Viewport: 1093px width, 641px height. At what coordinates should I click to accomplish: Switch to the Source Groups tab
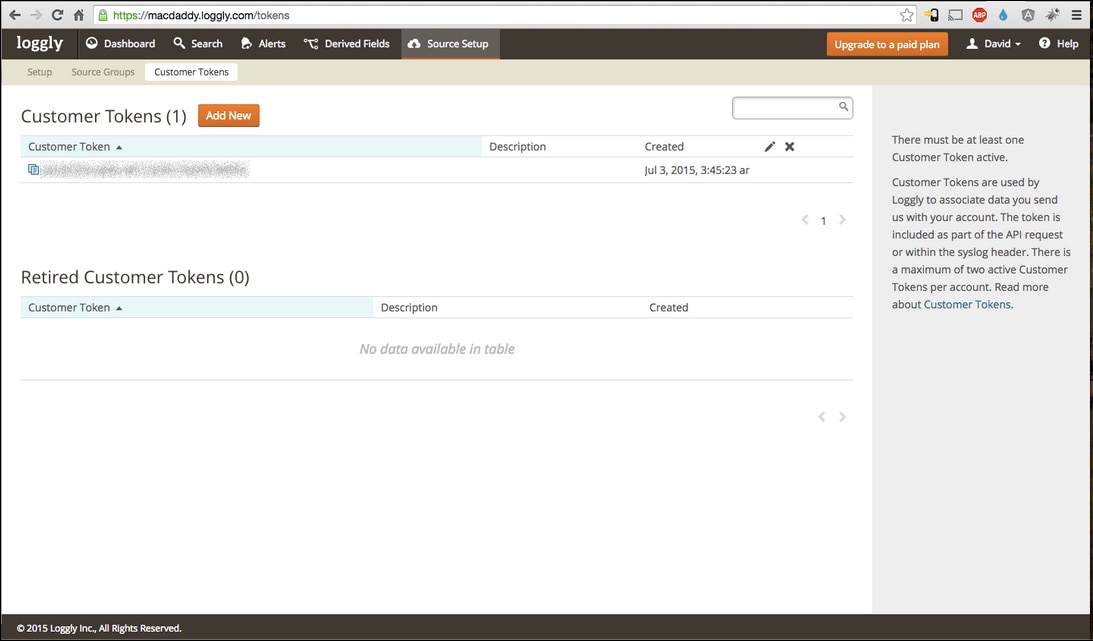point(103,72)
